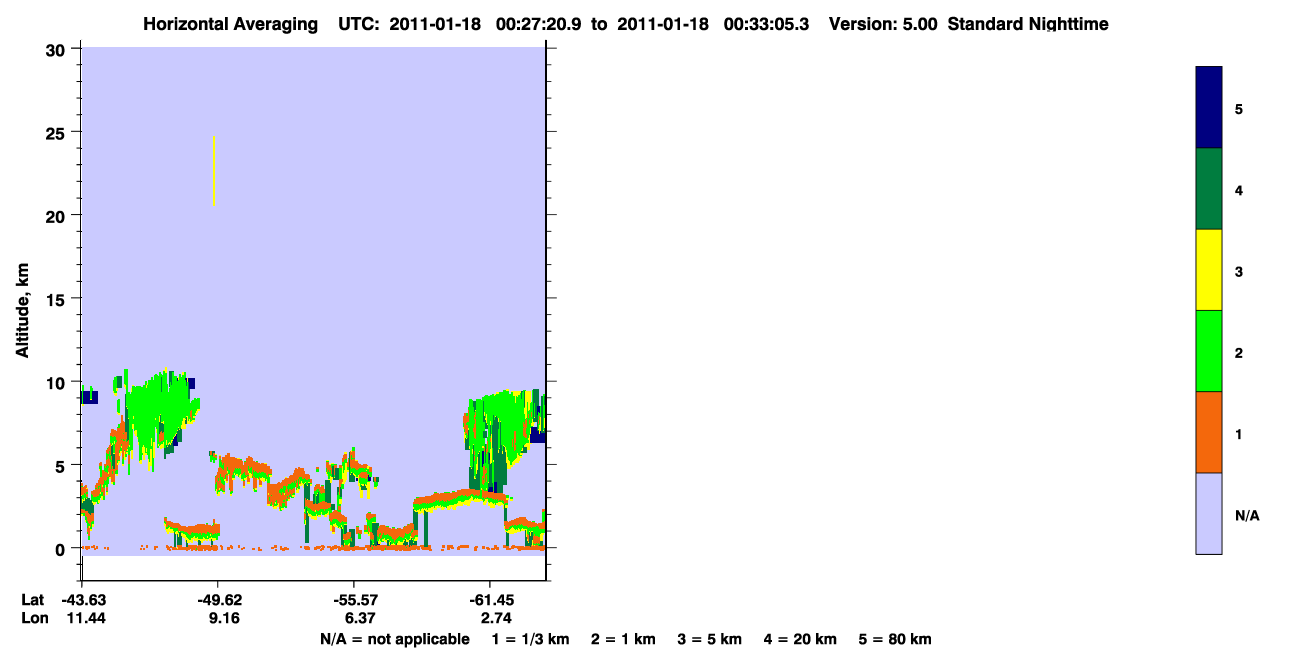Screen dimensions: 1300x667
Task: Click the latitude value '-61.45'
Action: point(490,599)
